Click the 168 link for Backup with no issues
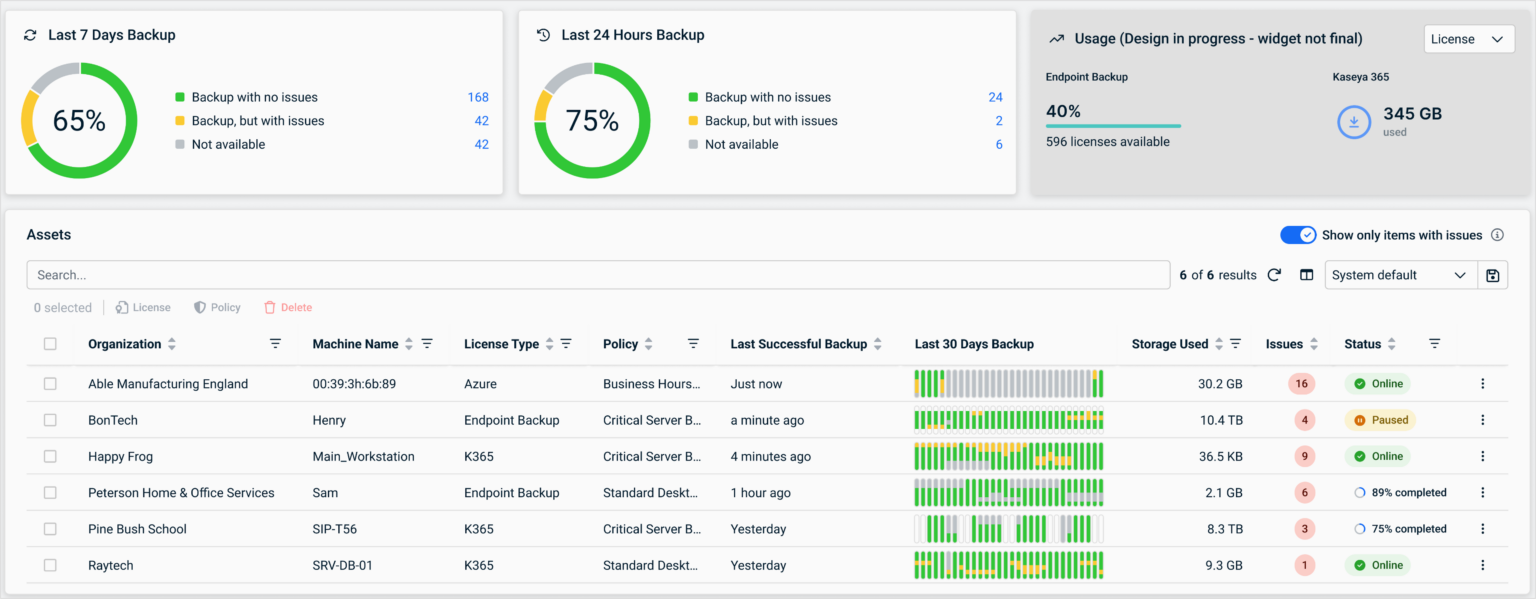 [x=478, y=97]
